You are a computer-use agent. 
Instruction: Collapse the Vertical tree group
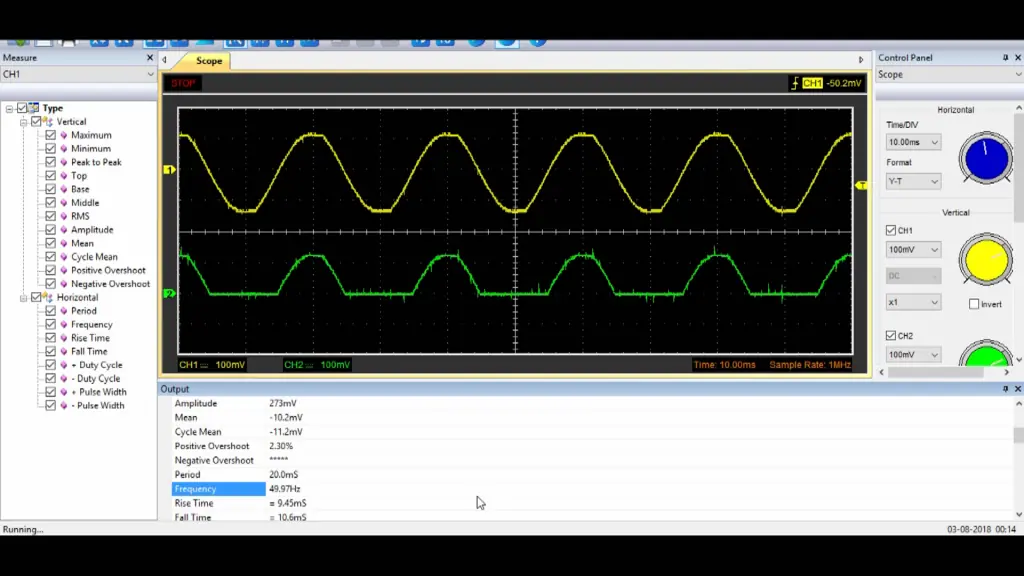(x=24, y=122)
